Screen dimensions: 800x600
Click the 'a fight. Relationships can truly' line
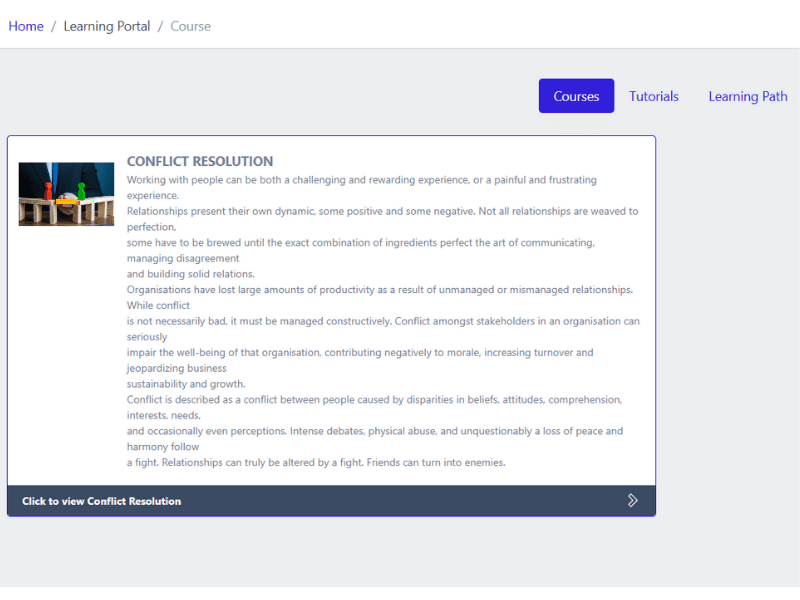[x=316, y=463]
